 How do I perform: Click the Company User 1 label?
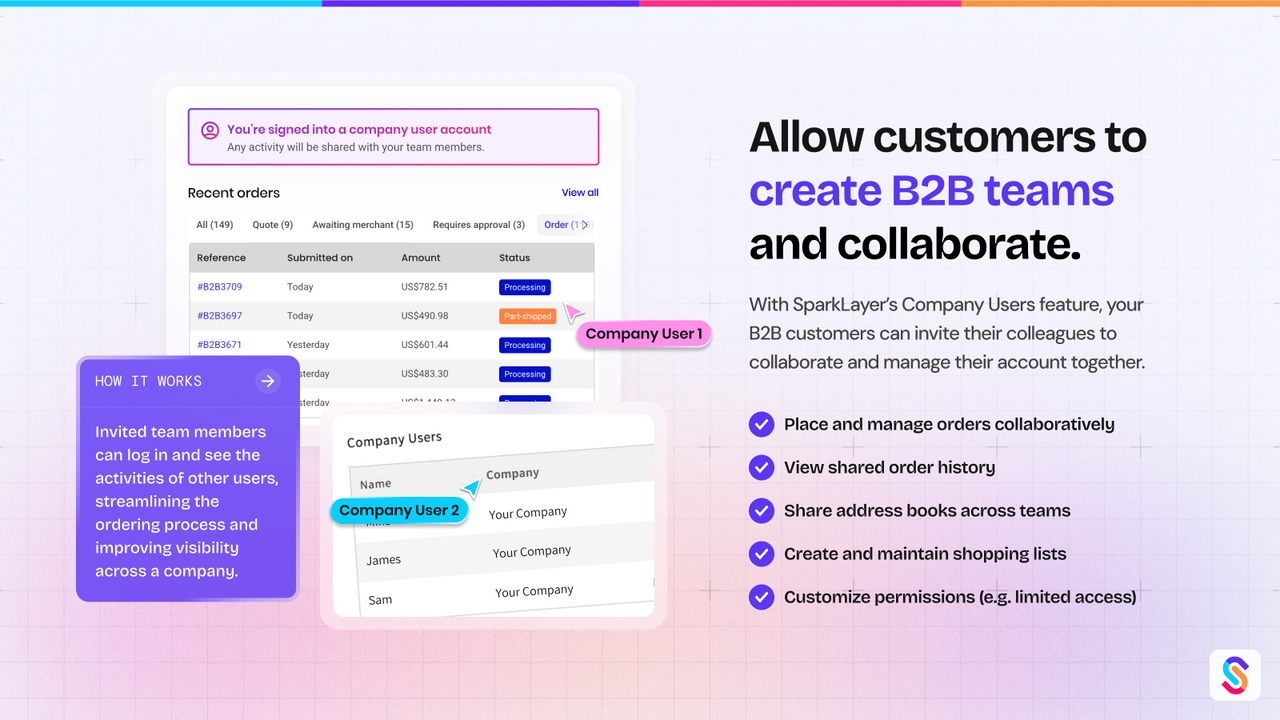[644, 334]
